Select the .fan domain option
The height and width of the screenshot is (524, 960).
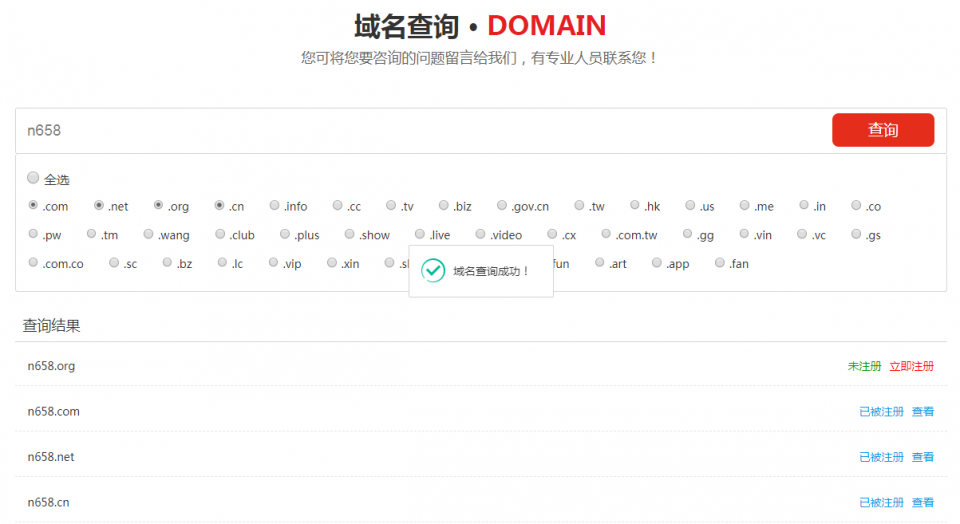(x=719, y=263)
